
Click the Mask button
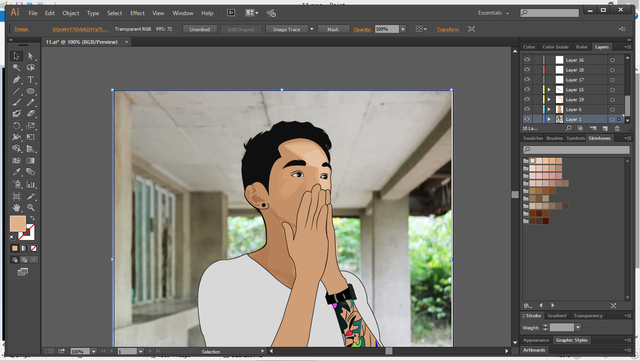pyautogui.click(x=333, y=29)
